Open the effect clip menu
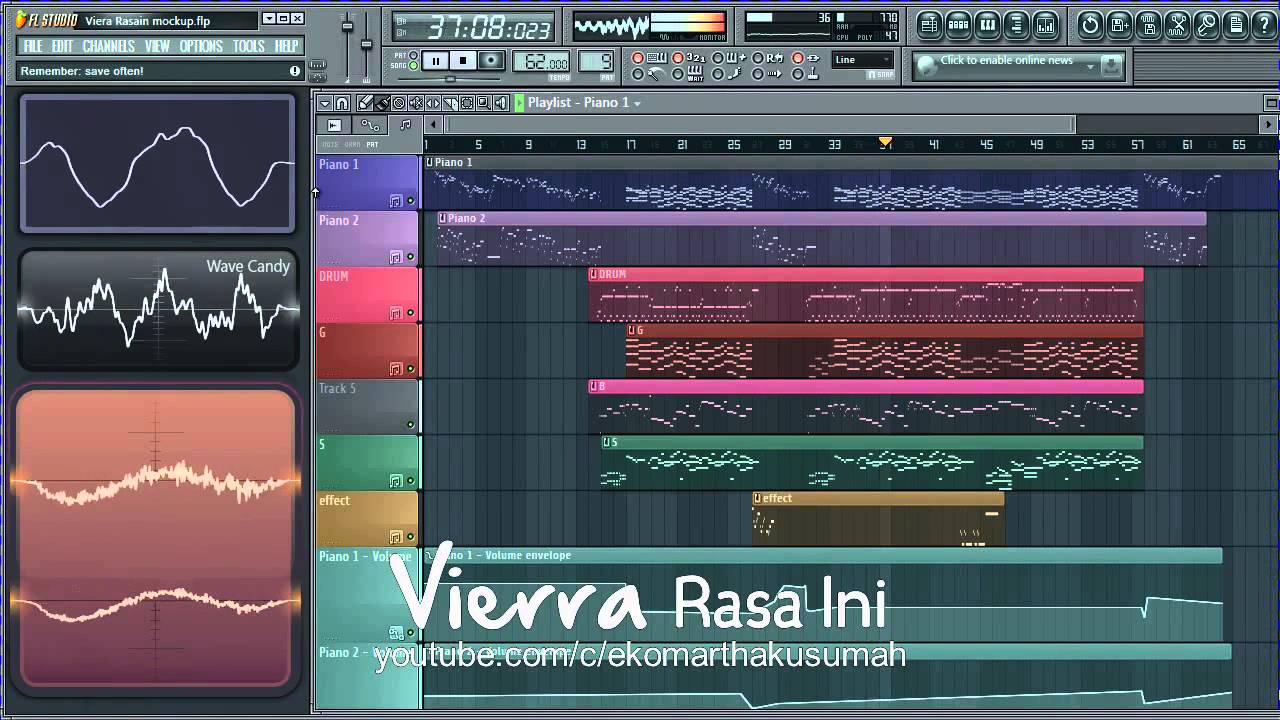Viewport: 1280px width, 720px height. tap(758, 498)
